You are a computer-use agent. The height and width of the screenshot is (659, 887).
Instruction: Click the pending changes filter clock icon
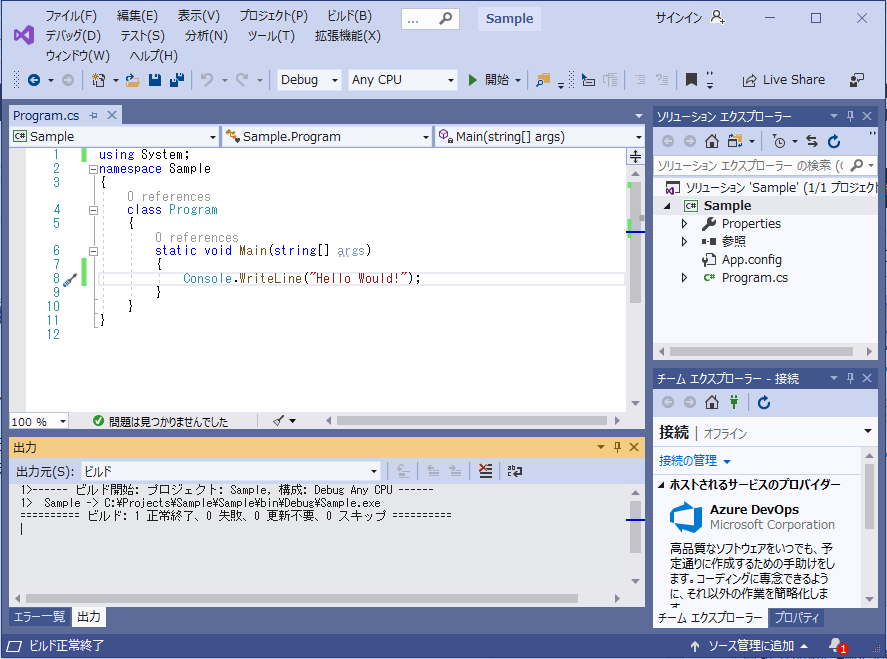(x=779, y=141)
